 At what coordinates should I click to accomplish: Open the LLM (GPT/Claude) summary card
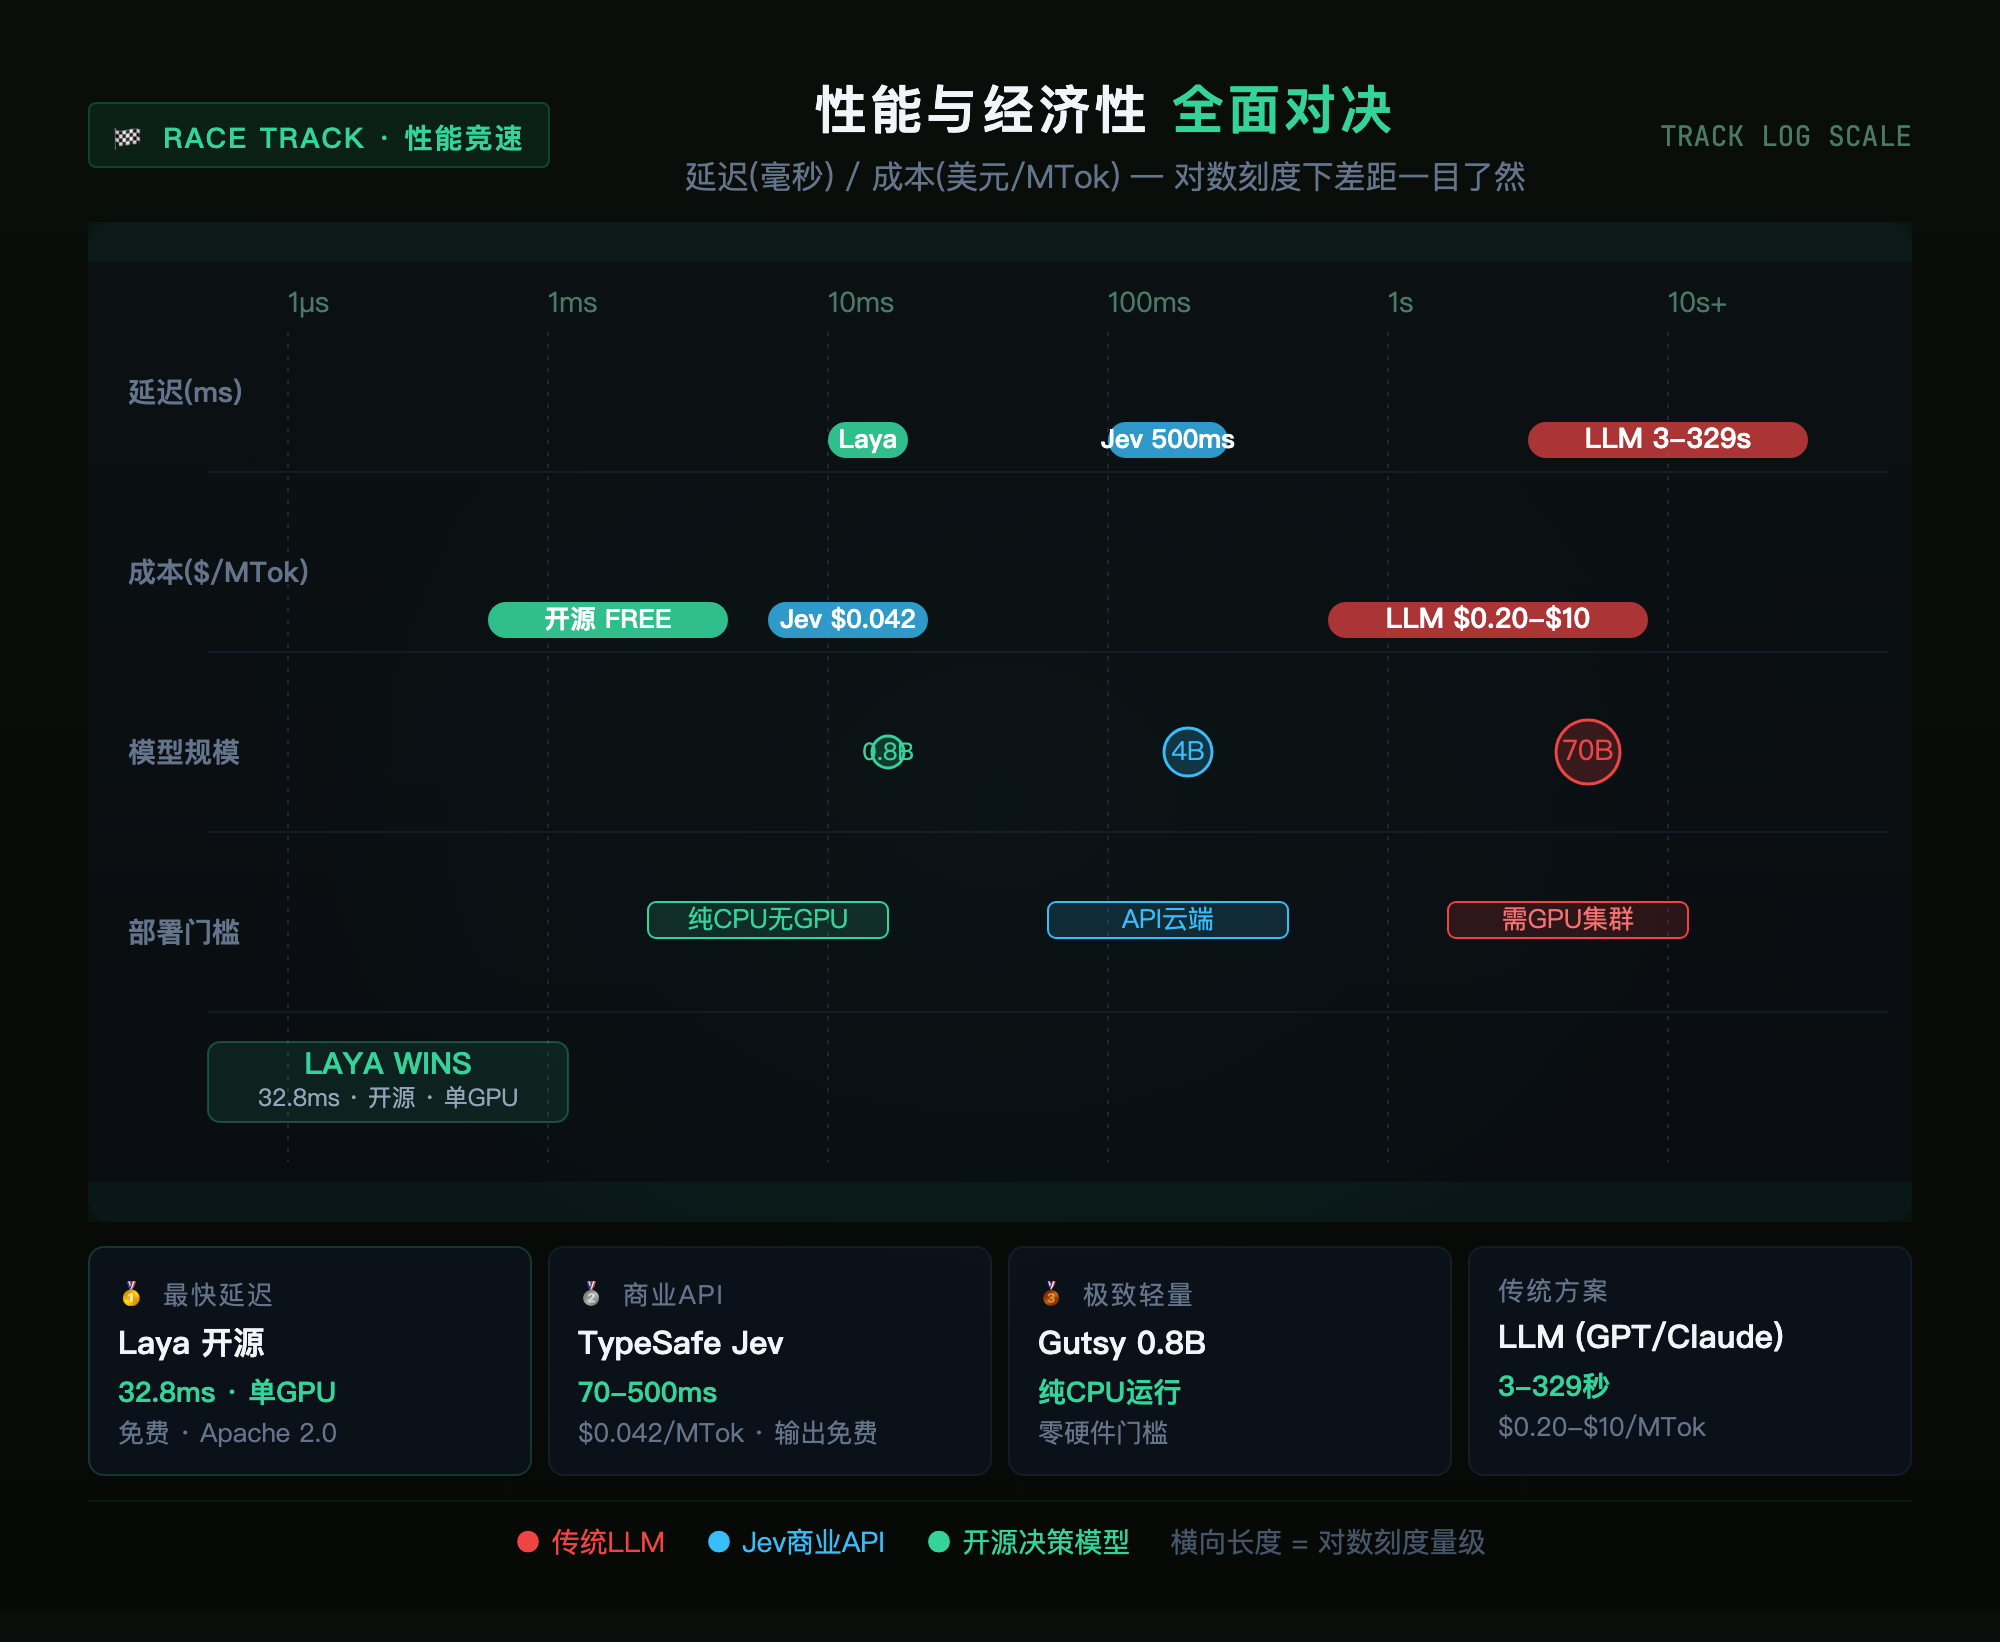pyautogui.click(x=1690, y=1360)
